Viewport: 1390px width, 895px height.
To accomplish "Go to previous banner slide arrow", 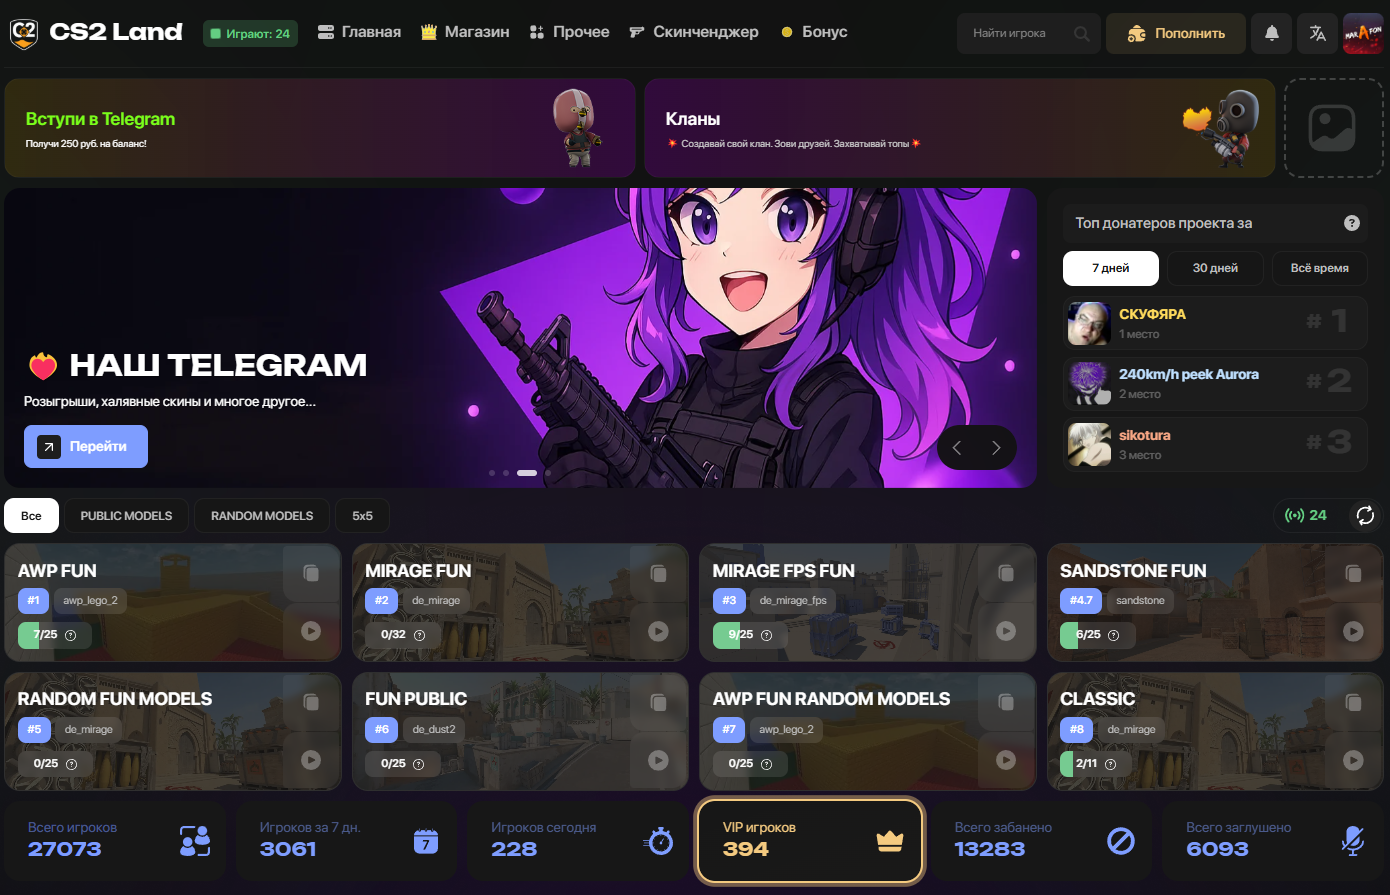I will pos(957,448).
